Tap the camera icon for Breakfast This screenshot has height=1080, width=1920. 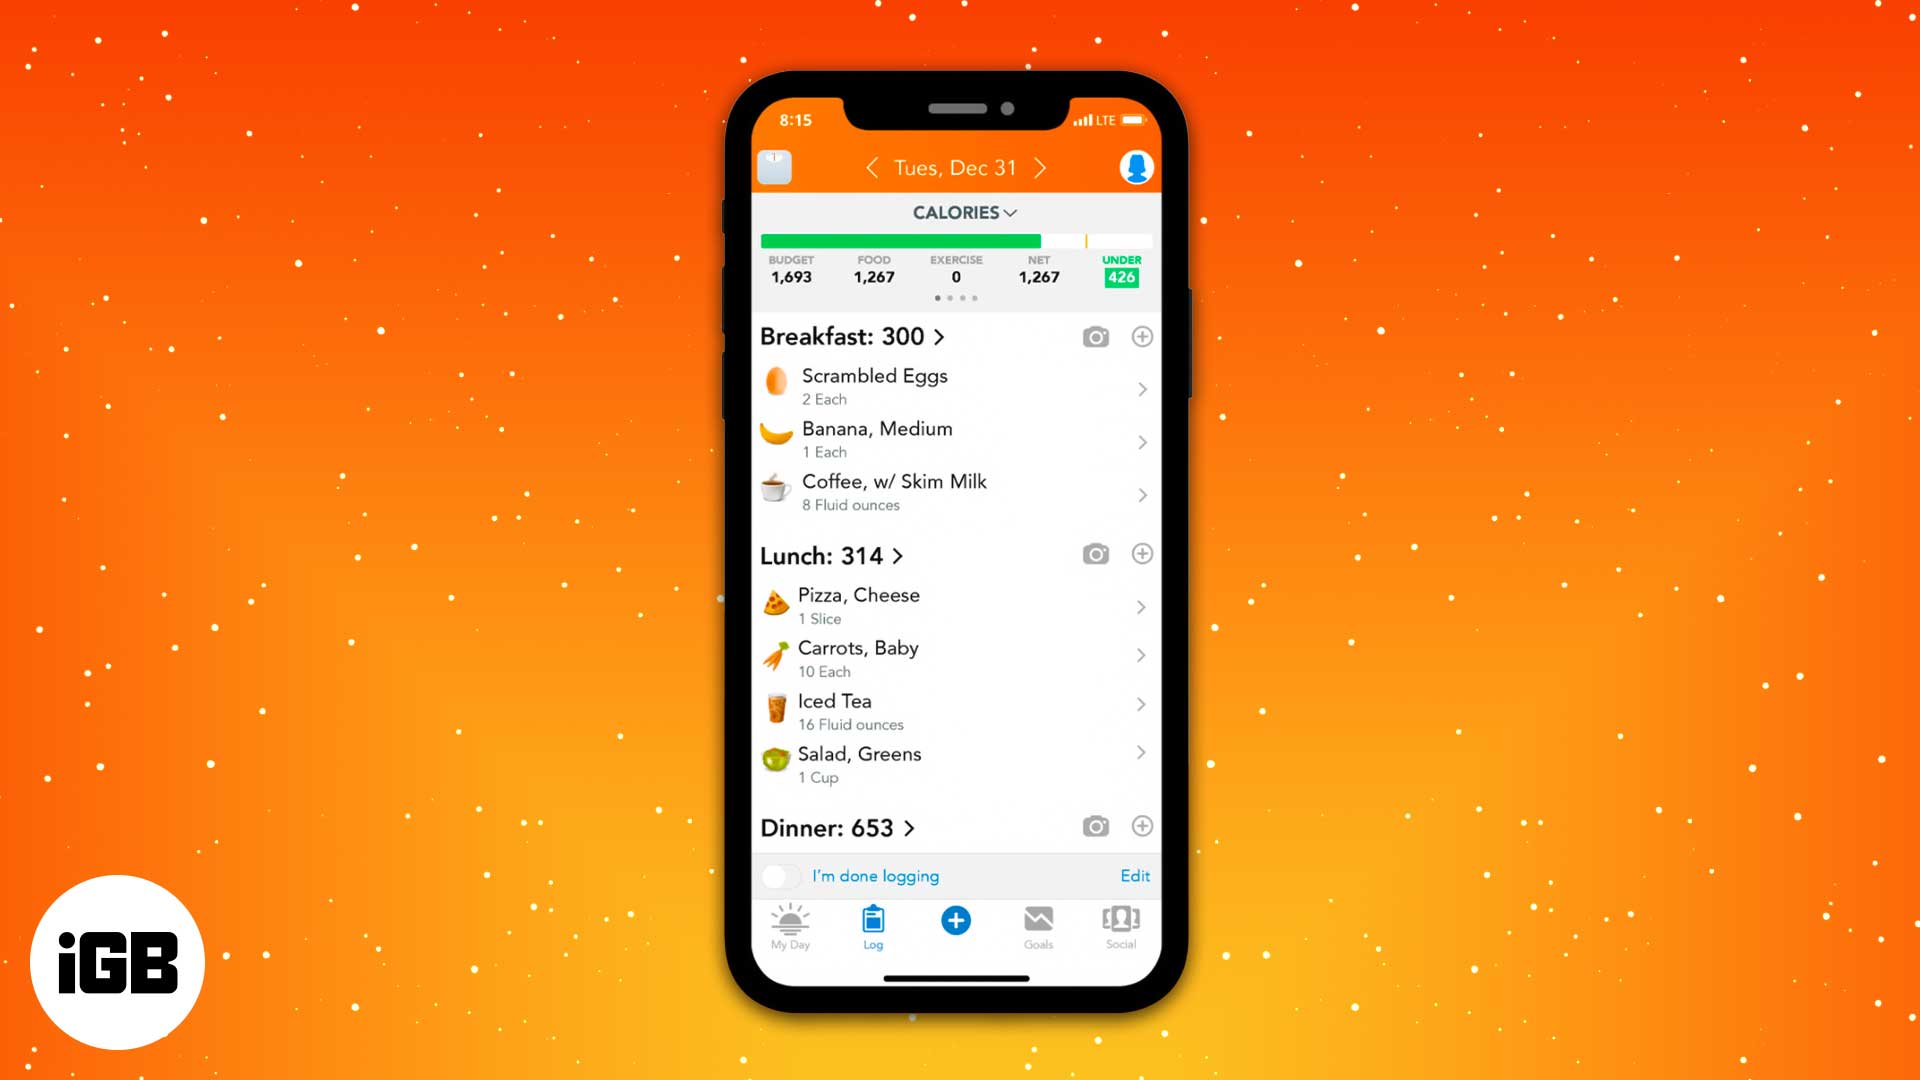point(1096,335)
